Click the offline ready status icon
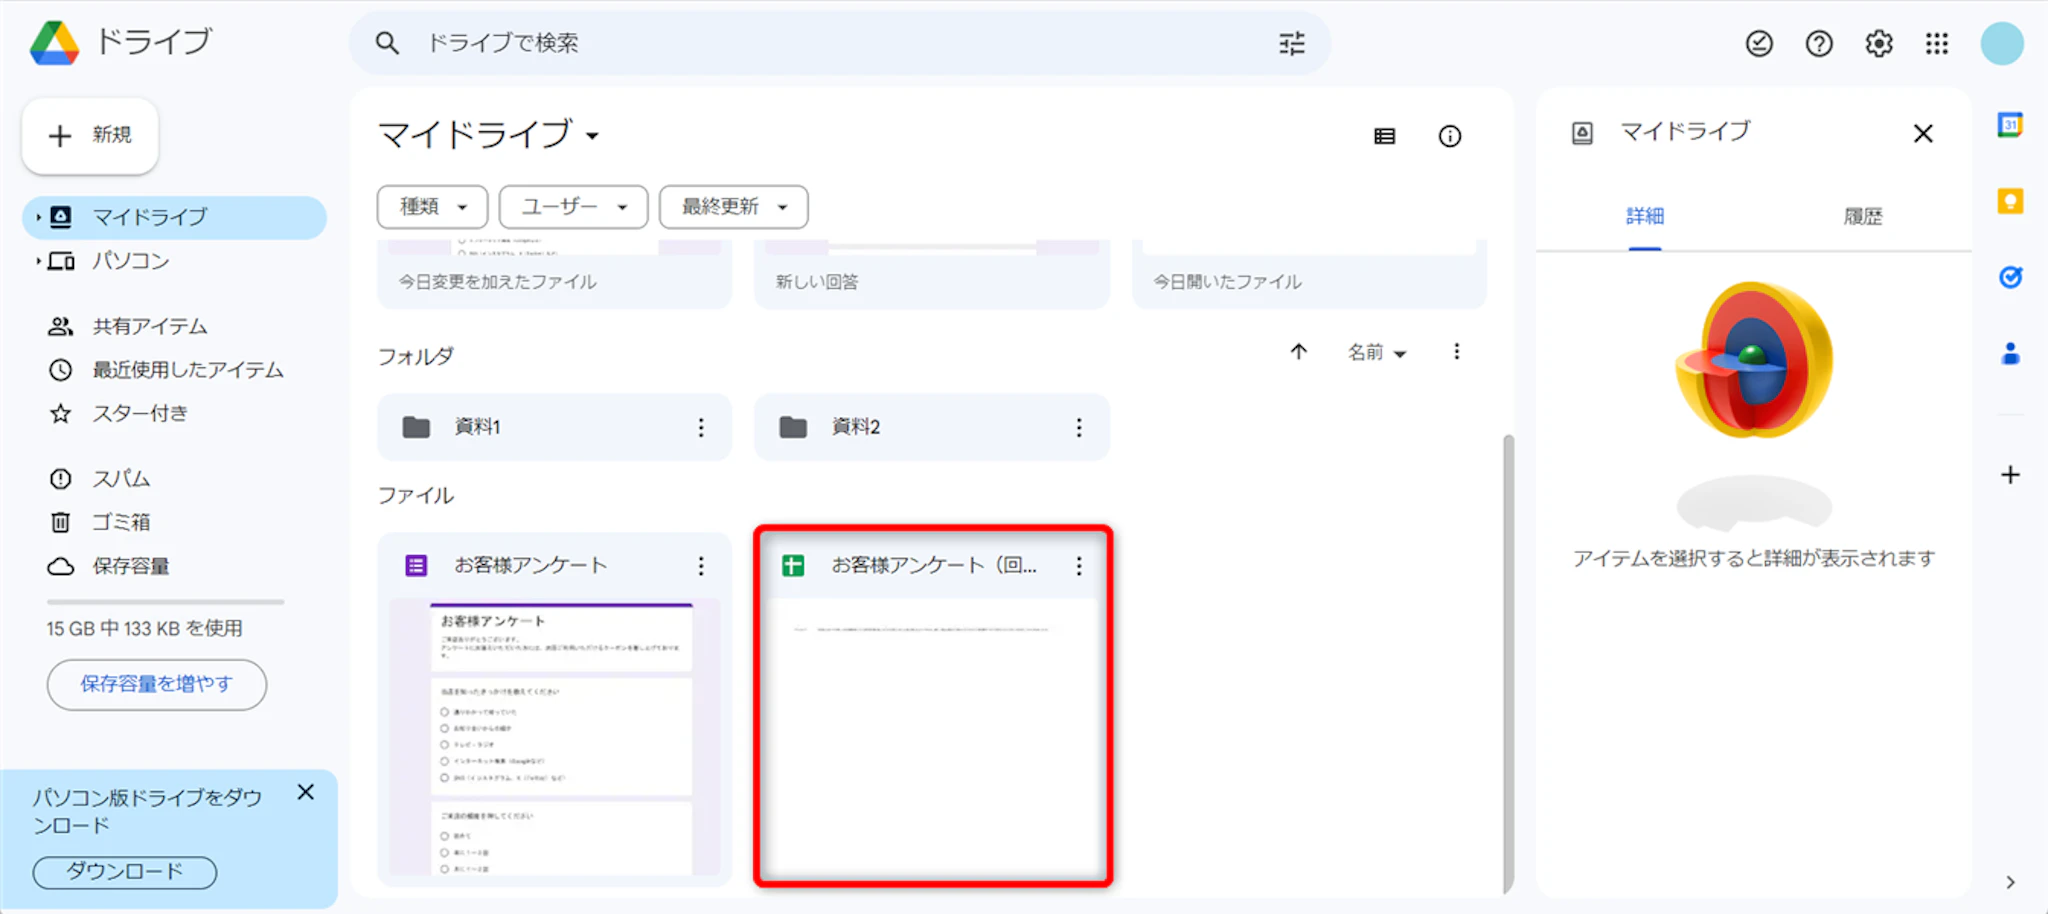Screen dimensions: 2048x914 [x=1759, y=43]
